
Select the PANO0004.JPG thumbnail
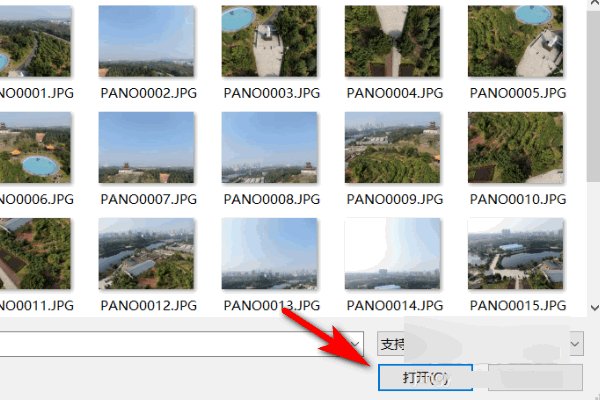coord(392,41)
